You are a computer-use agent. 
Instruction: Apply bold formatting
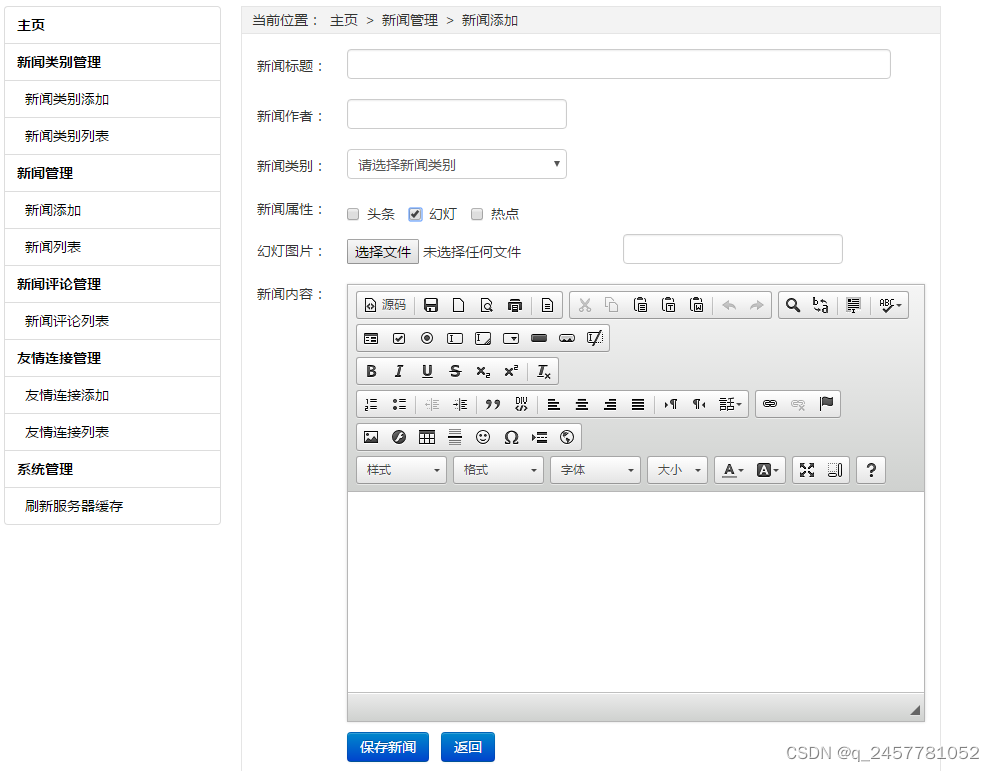[x=371, y=371]
